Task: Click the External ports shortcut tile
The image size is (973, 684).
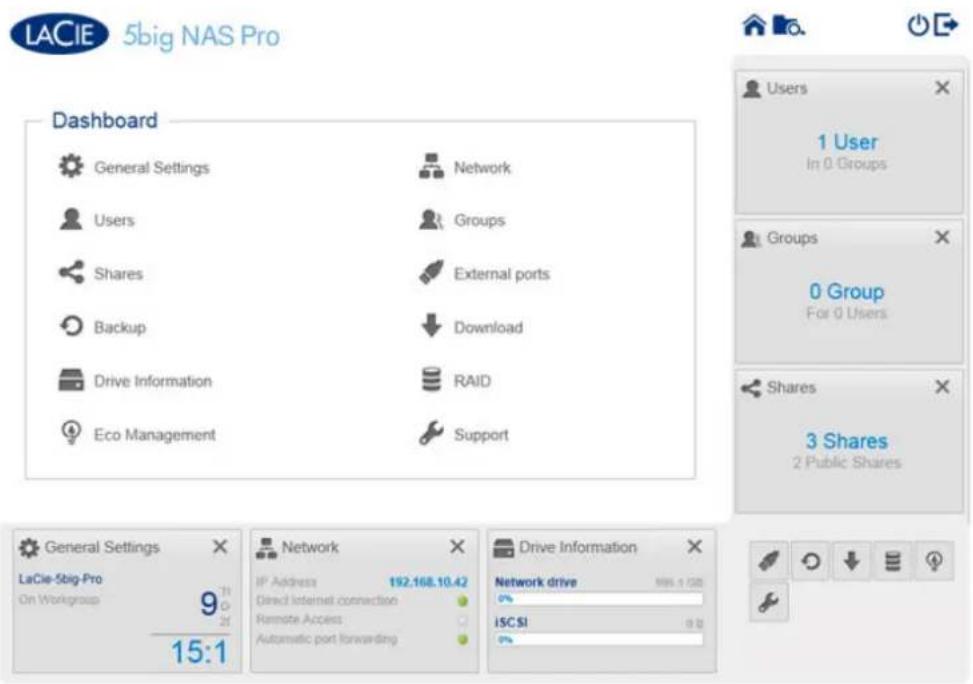Action: (x=769, y=561)
